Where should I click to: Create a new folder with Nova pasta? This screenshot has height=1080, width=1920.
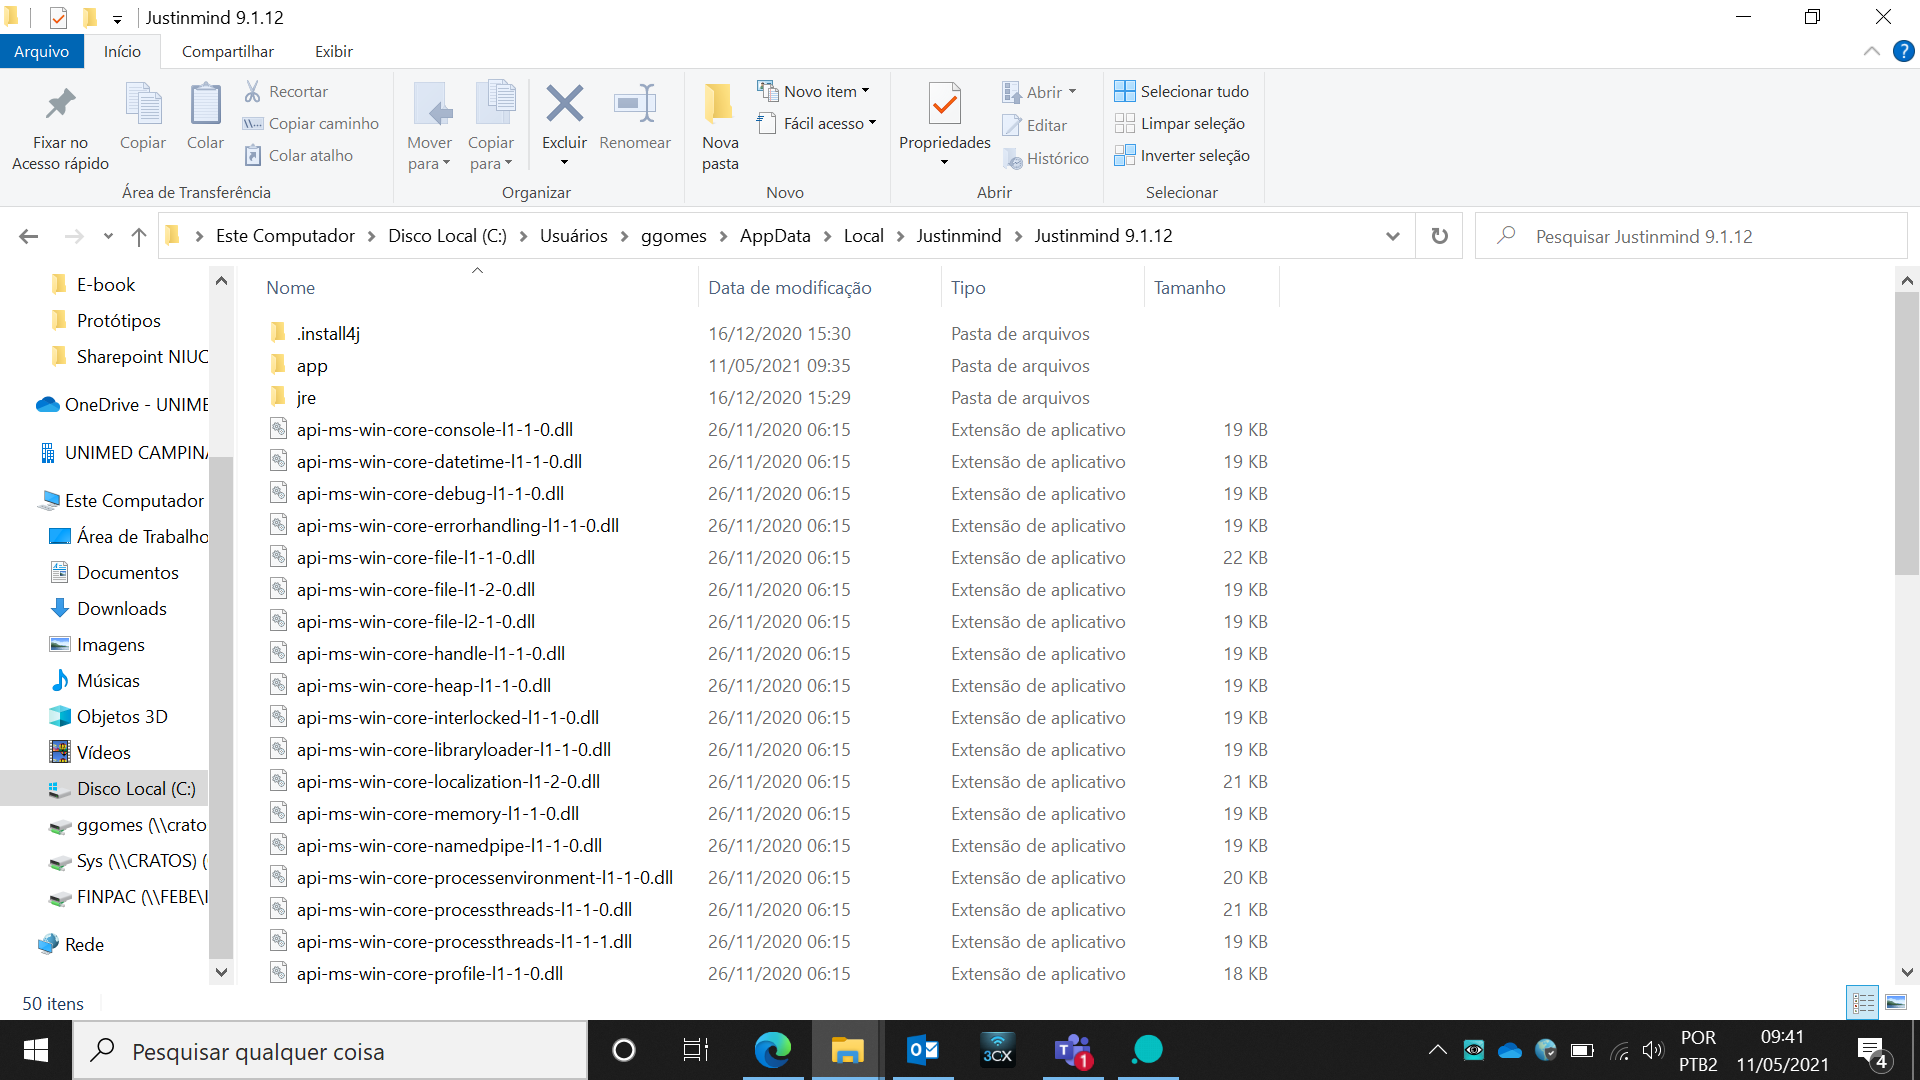[x=719, y=126]
